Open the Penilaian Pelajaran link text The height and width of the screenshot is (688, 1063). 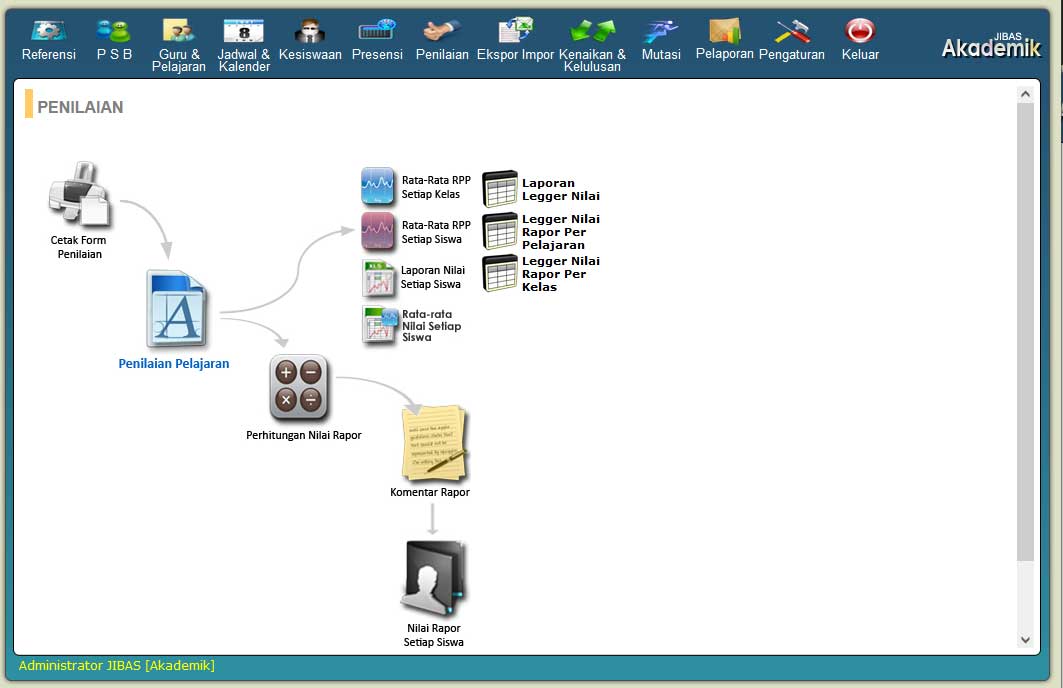point(174,363)
